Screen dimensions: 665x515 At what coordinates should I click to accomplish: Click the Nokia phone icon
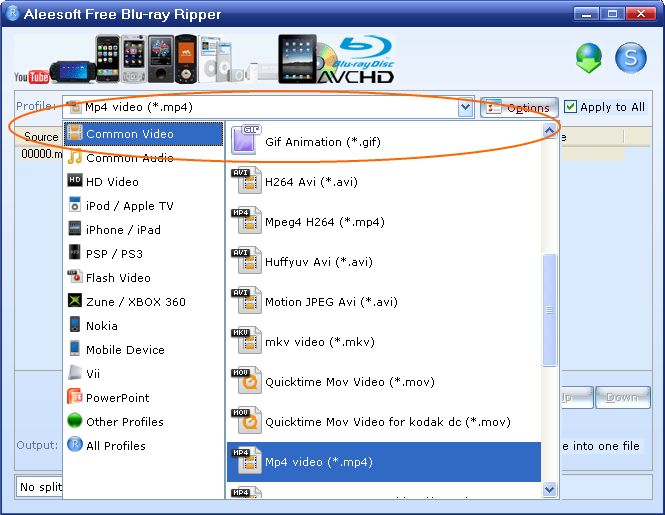click(75, 325)
